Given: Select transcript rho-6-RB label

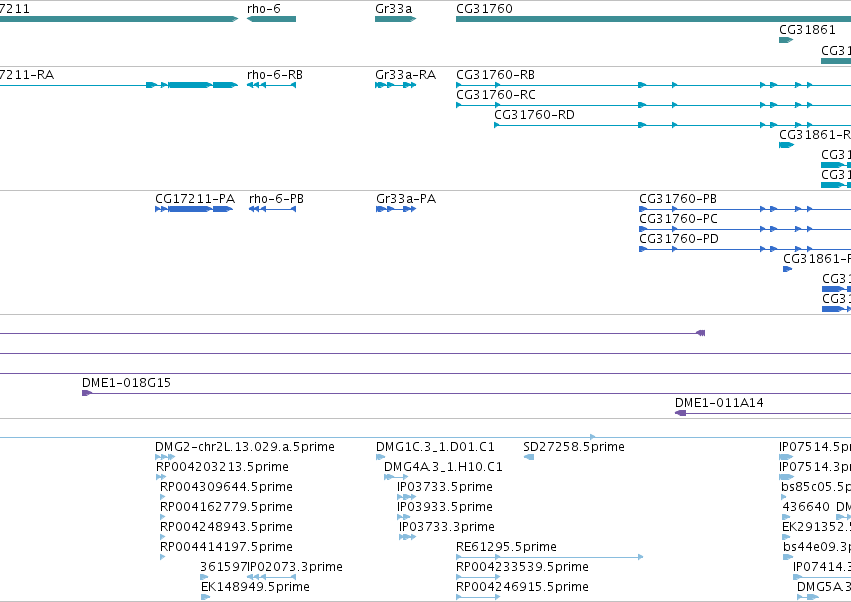Looking at the screenshot, I should tap(275, 75).
